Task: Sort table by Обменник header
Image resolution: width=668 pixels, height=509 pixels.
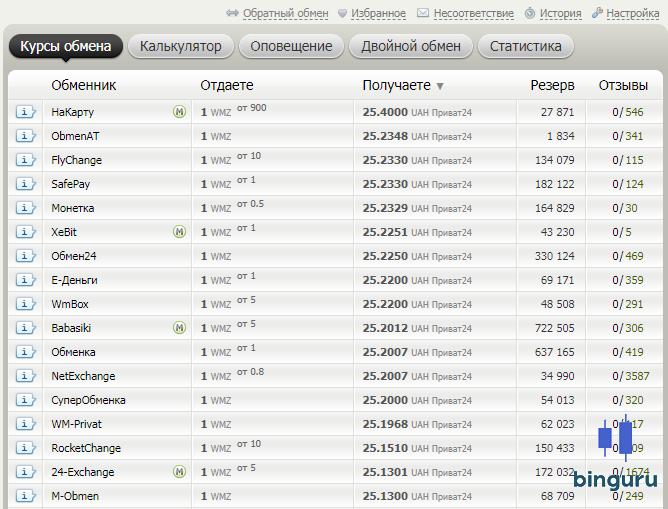Action: (84, 85)
